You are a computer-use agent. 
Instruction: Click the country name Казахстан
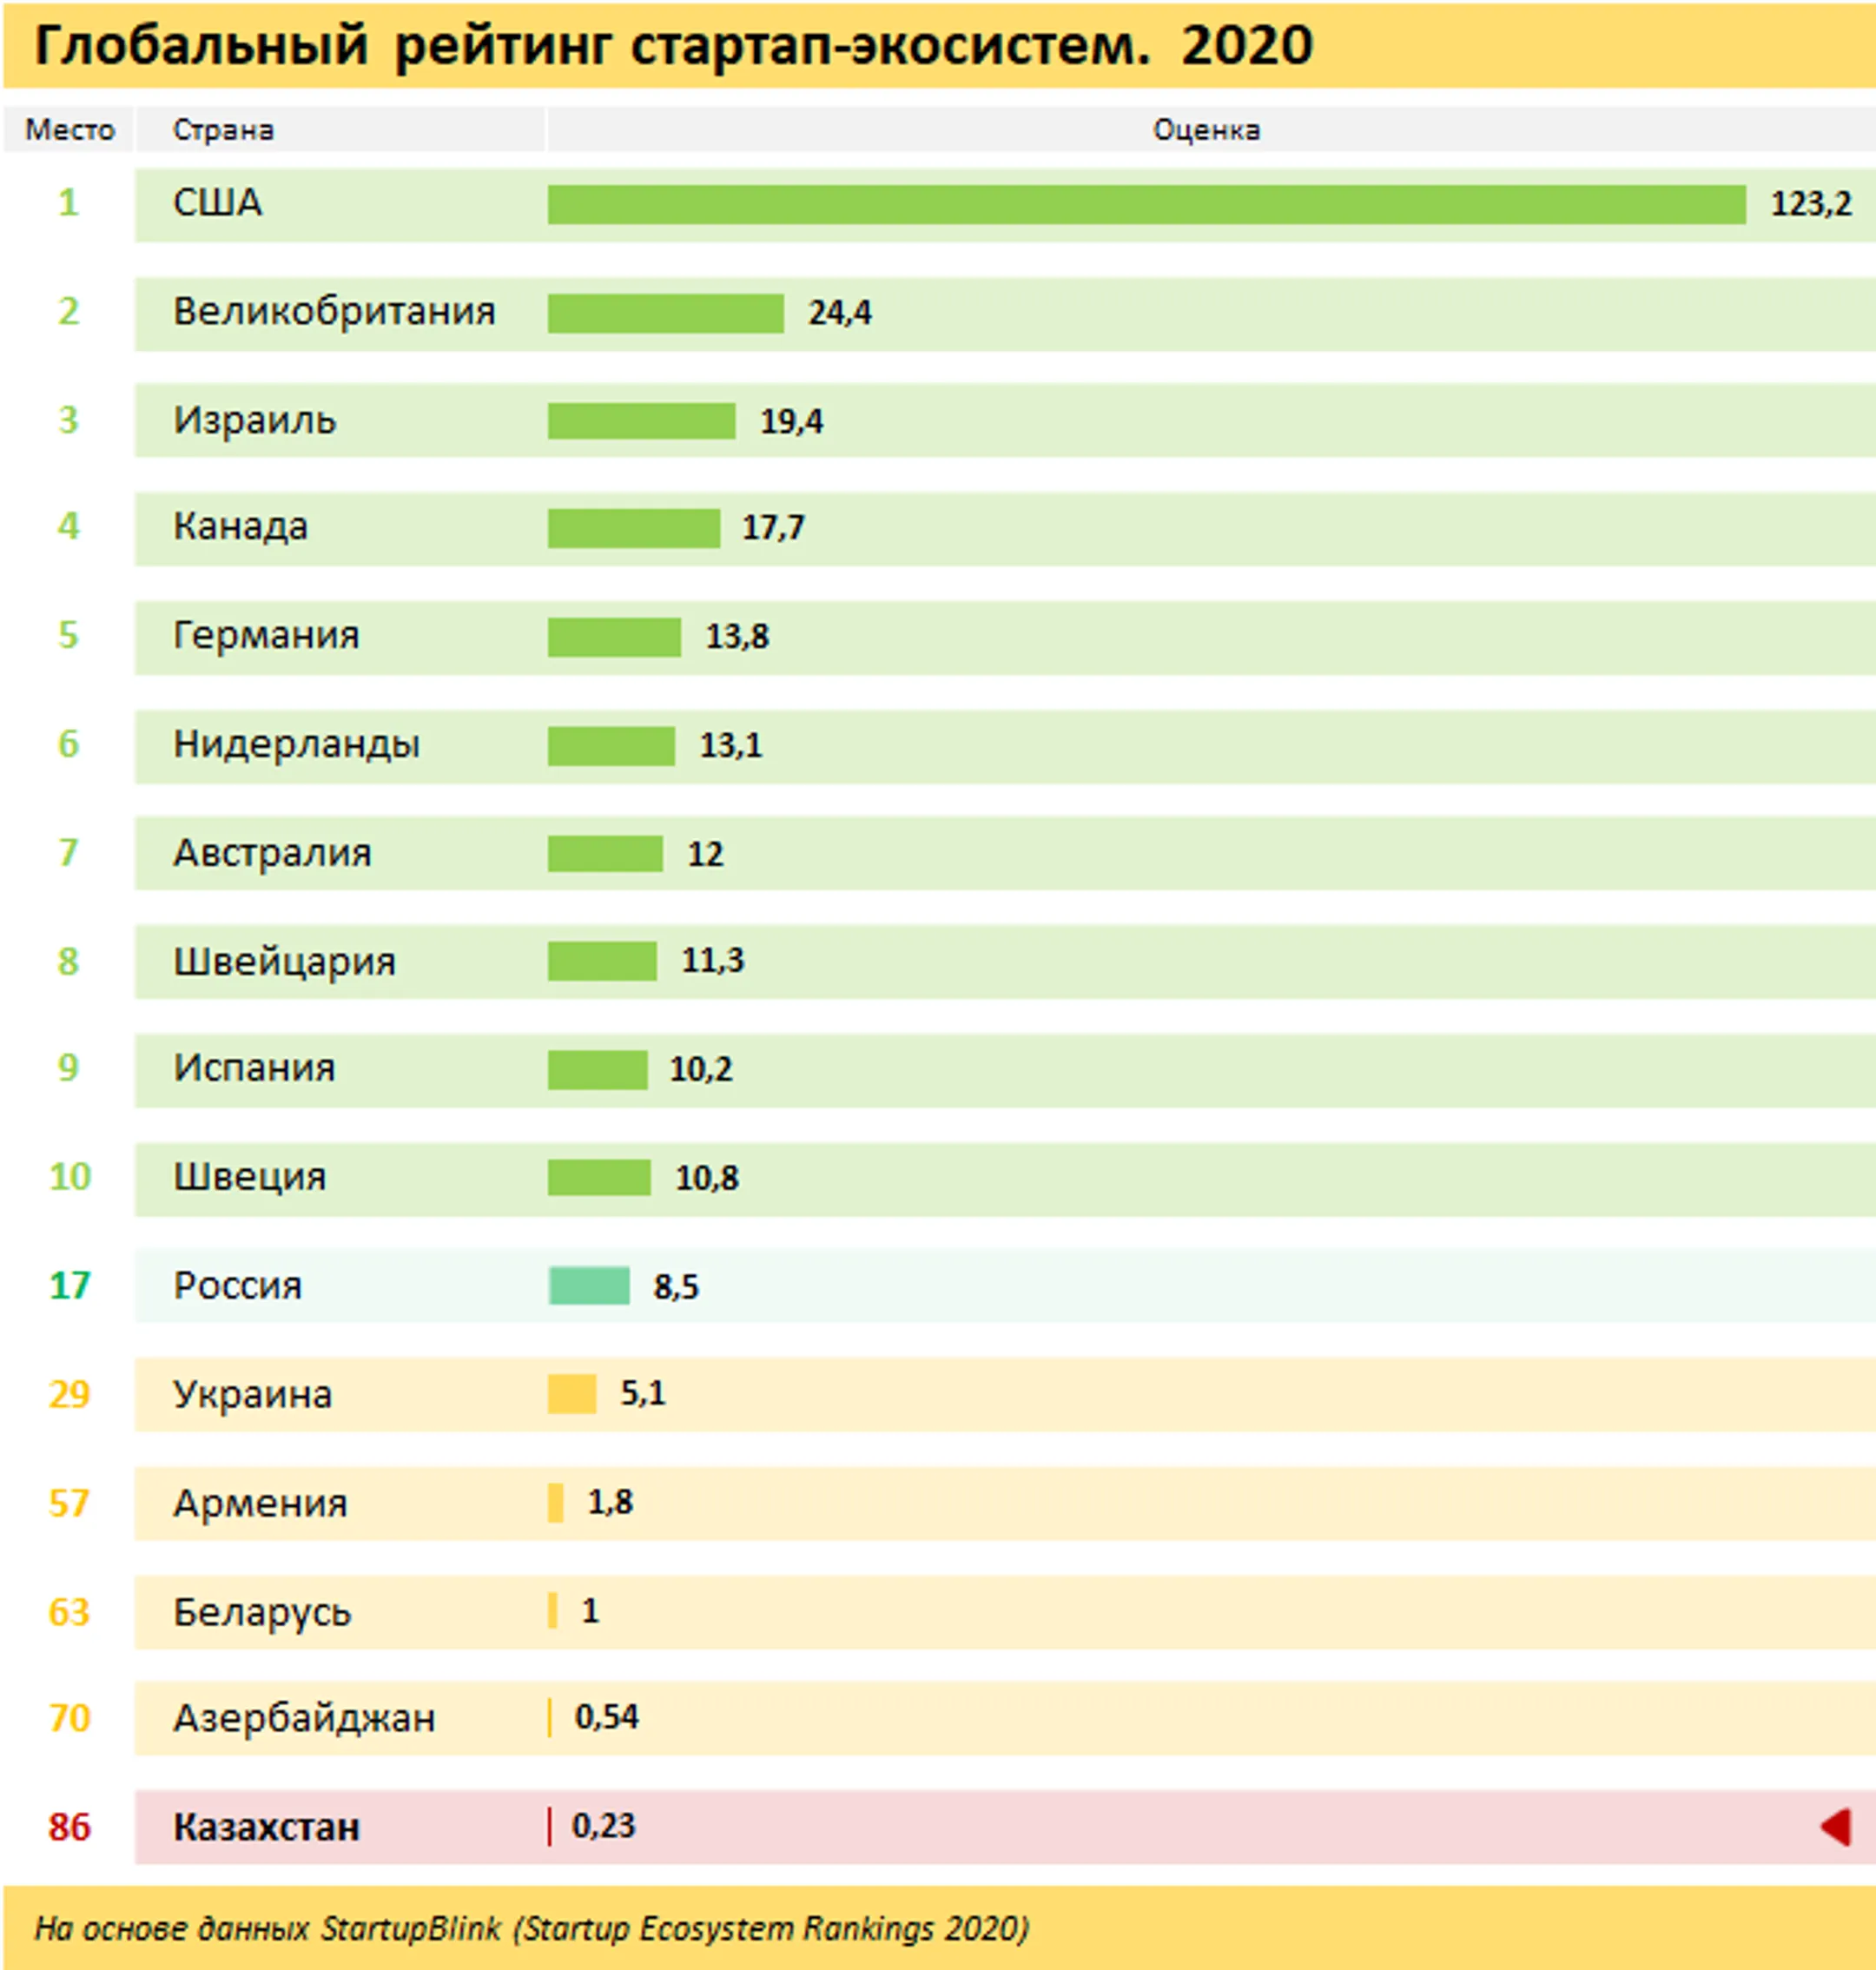coord(266,1827)
